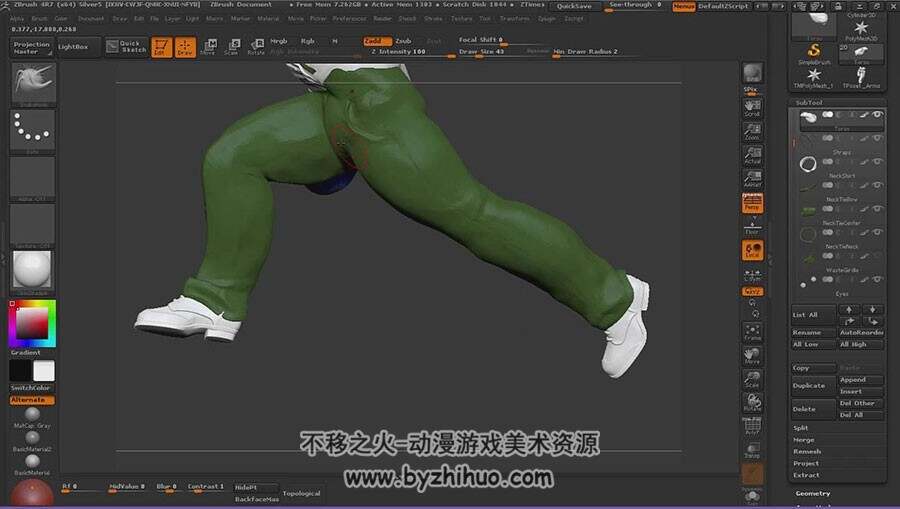
Task: Click the L.Sym icon
Action: click(x=752, y=275)
